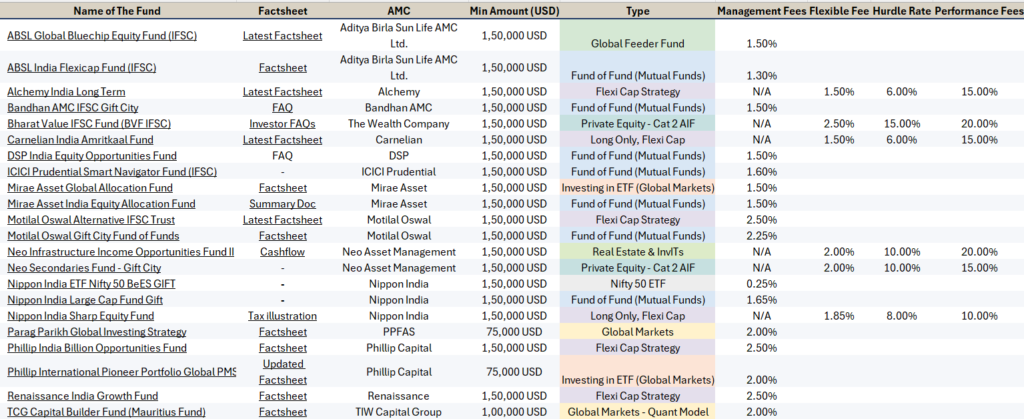Select the AMC column header
The width and height of the screenshot is (1024, 419).
coord(398,11)
